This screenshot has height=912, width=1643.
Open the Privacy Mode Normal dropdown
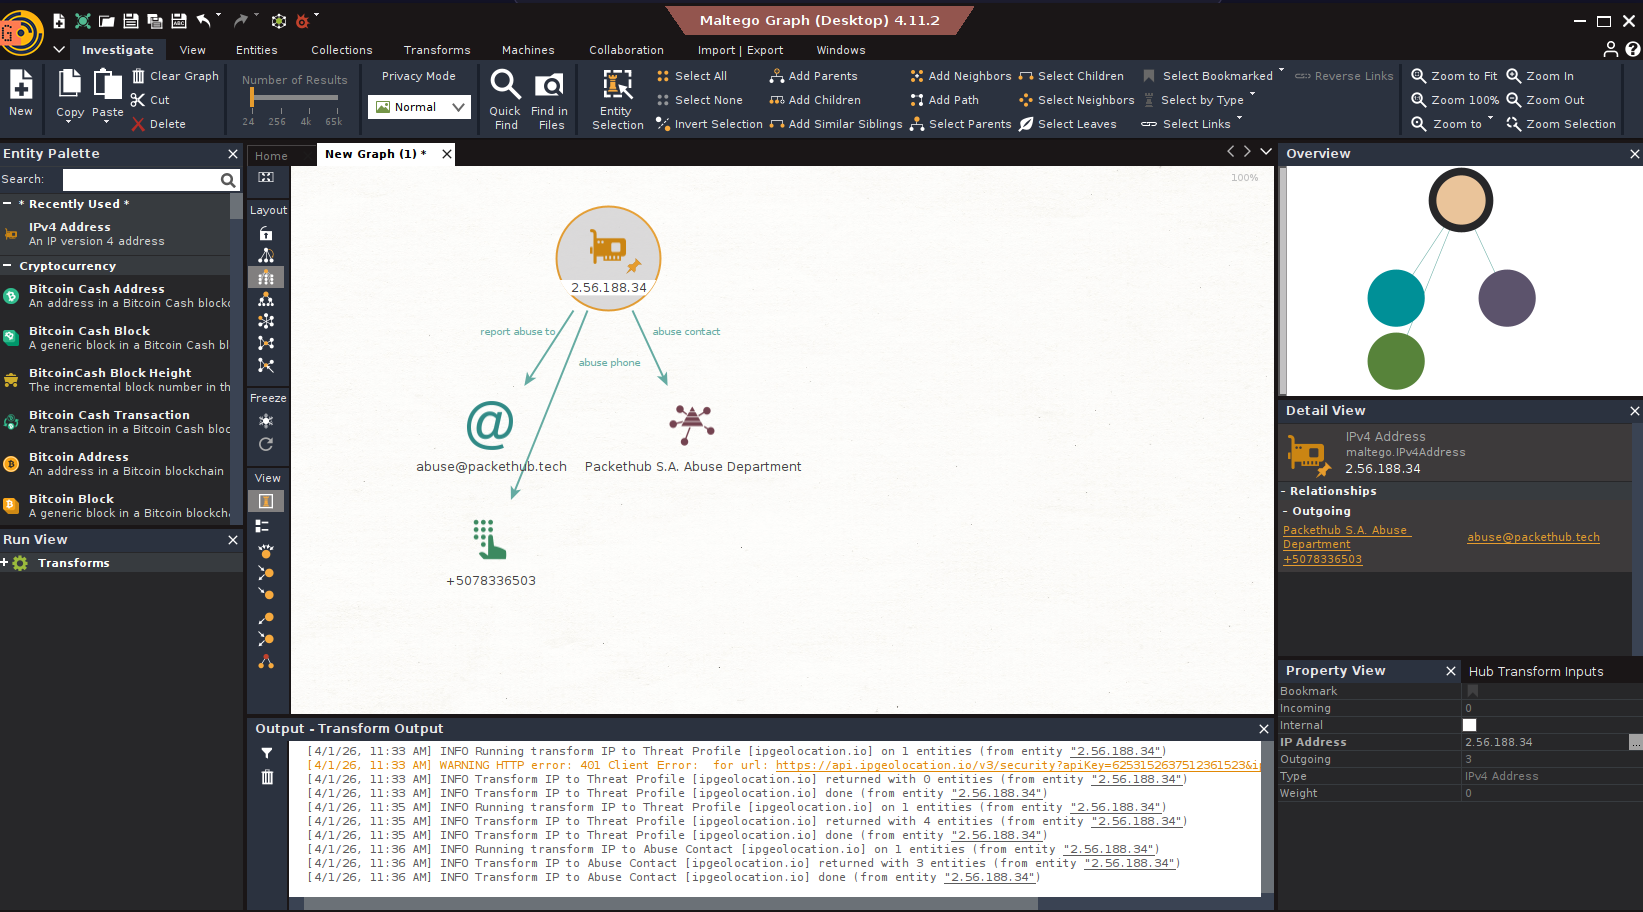pyautogui.click(x=419, y=107)
